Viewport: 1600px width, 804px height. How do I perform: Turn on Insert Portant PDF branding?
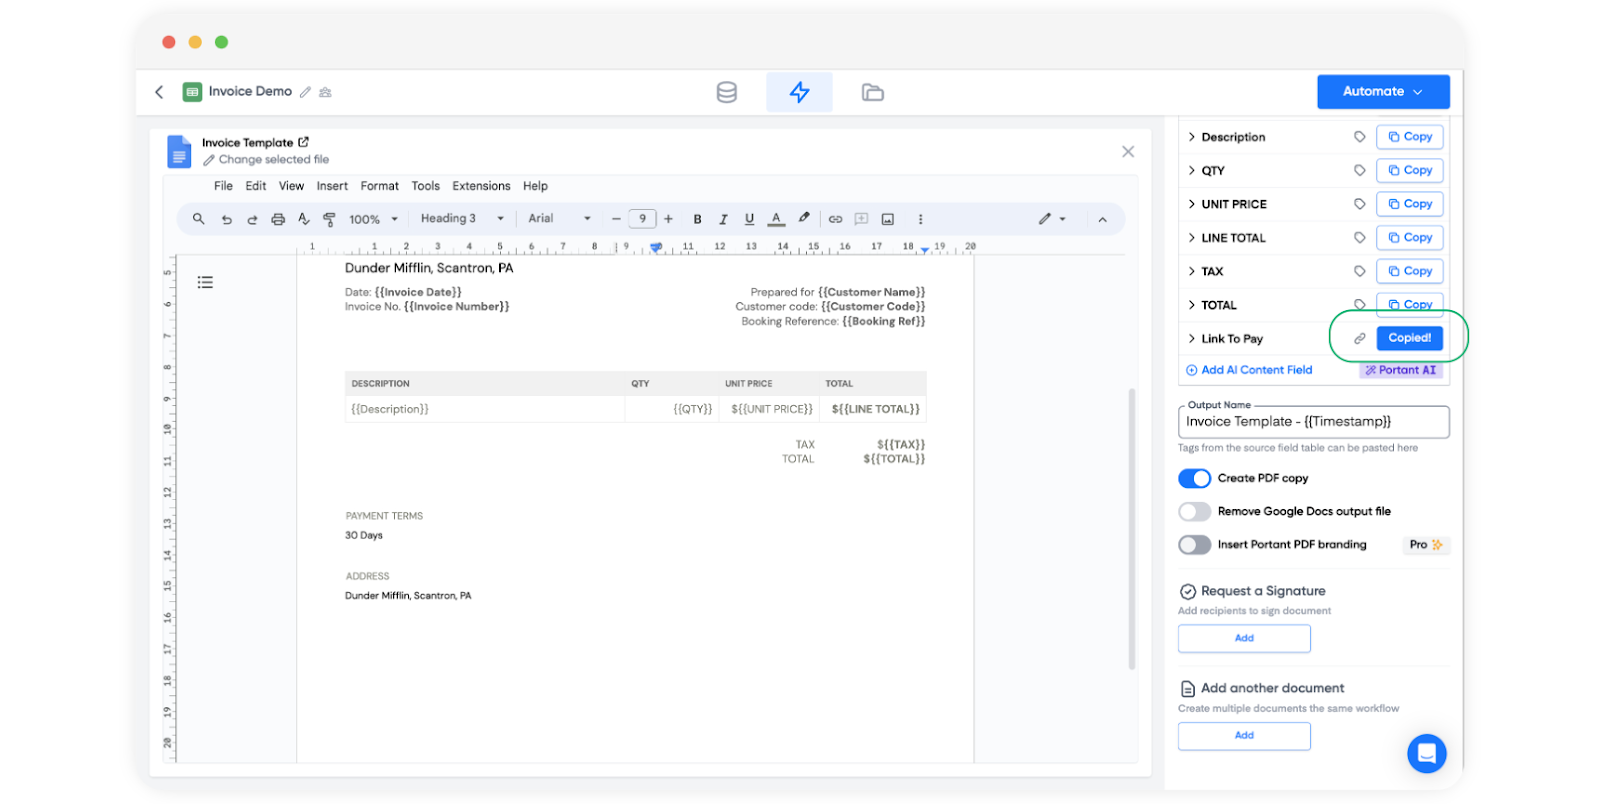click(1194, 545)
